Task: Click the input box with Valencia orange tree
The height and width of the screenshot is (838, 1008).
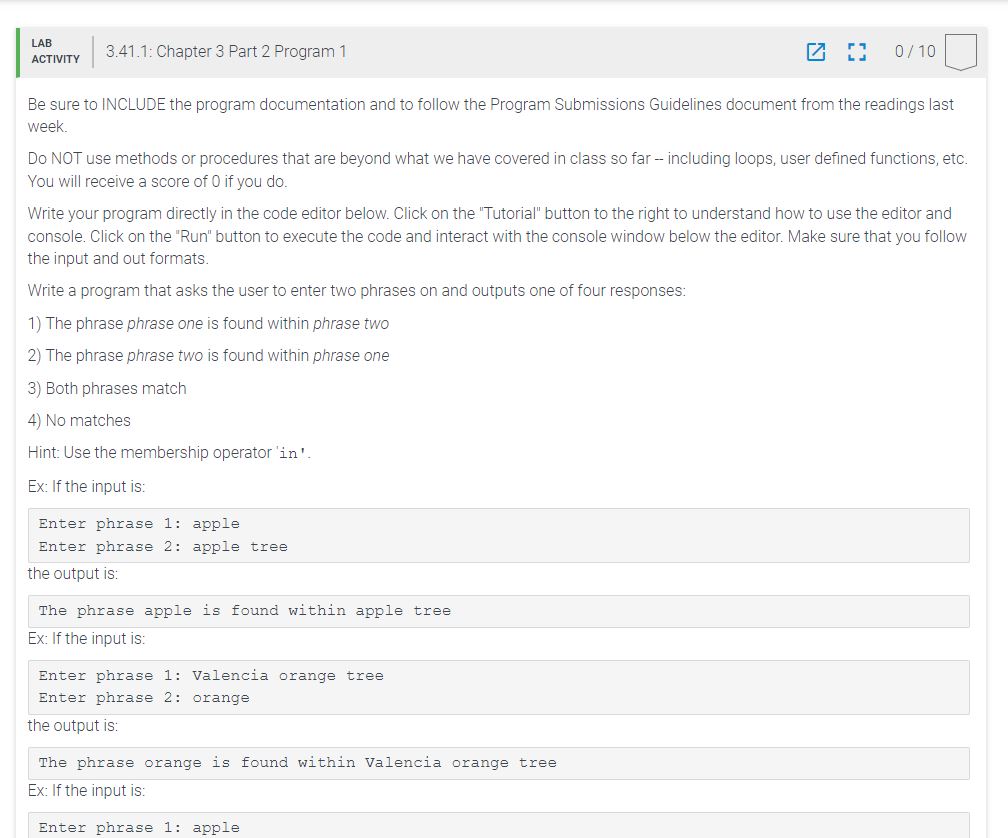Action: (498, 687)
